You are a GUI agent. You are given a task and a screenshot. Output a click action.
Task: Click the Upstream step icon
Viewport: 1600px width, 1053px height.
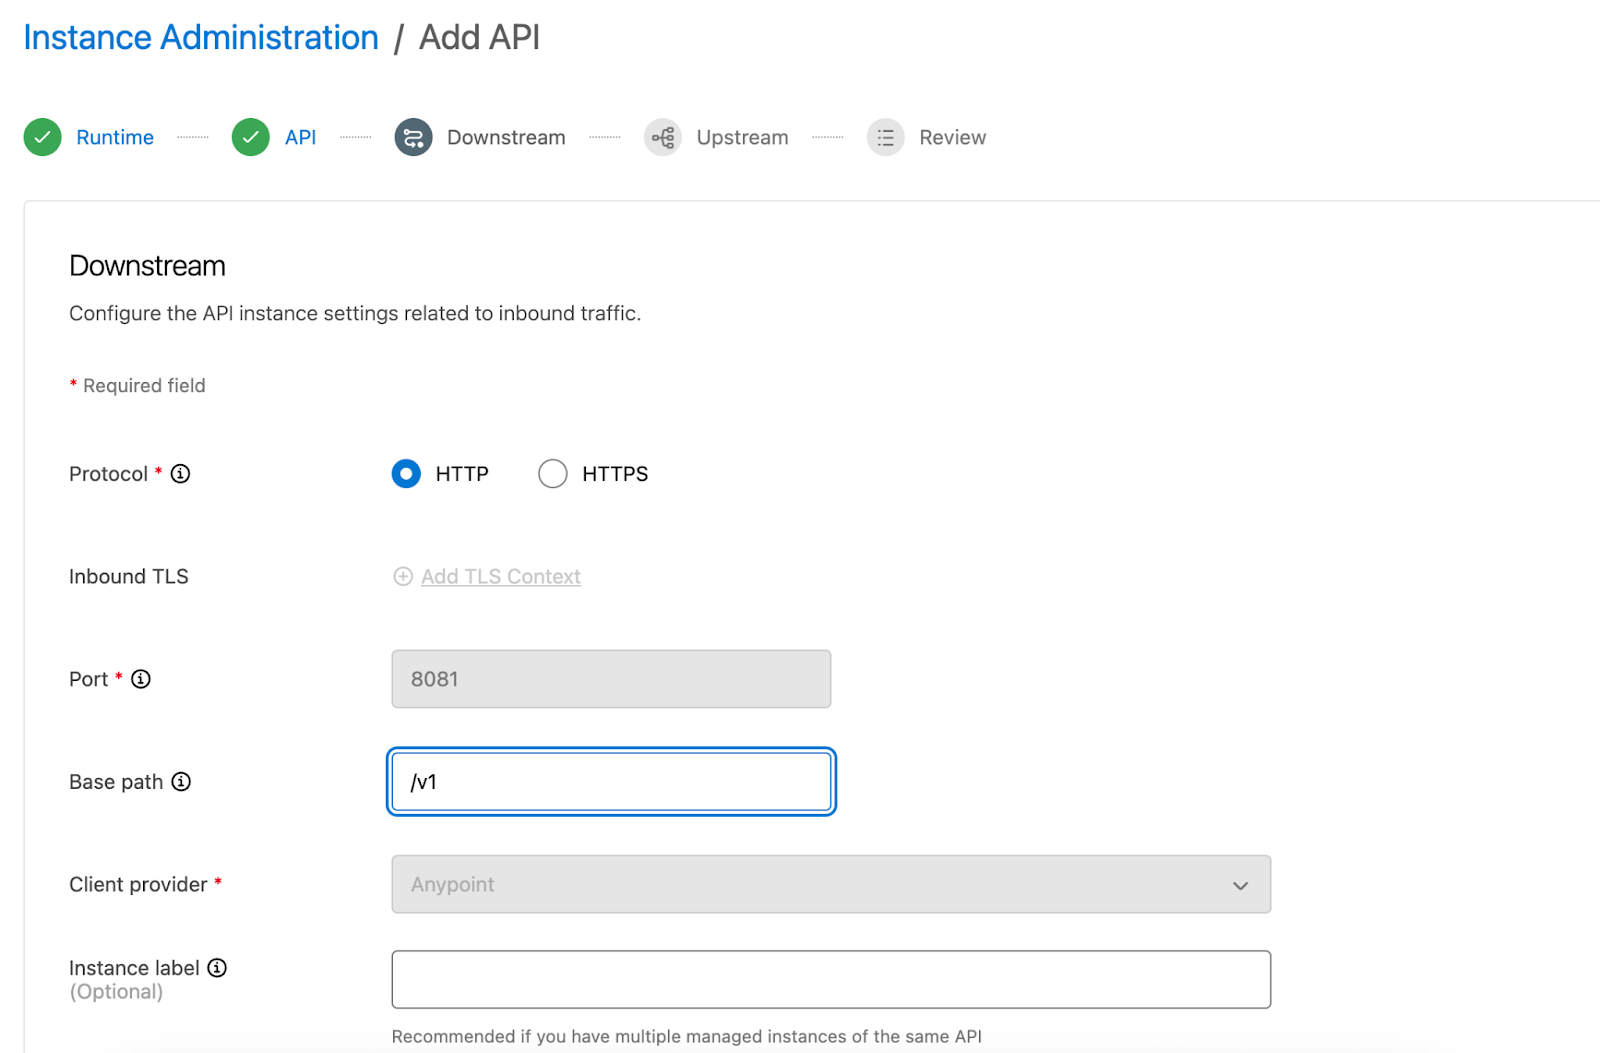662,137
